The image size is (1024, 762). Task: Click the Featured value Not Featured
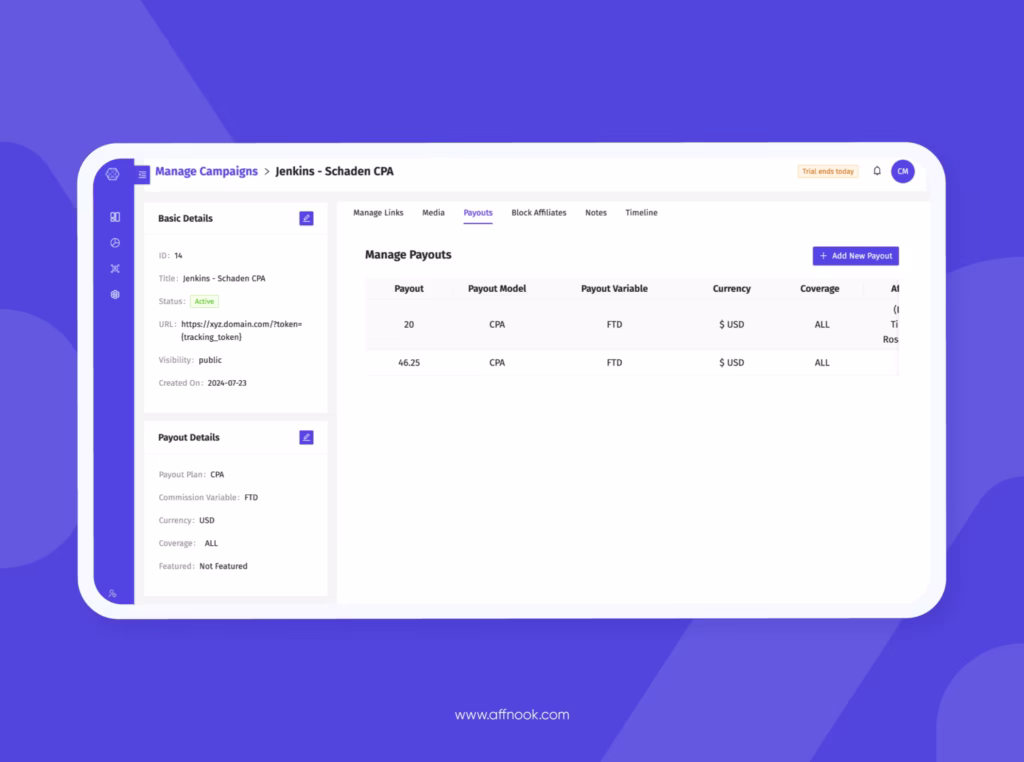pos(223,566)
